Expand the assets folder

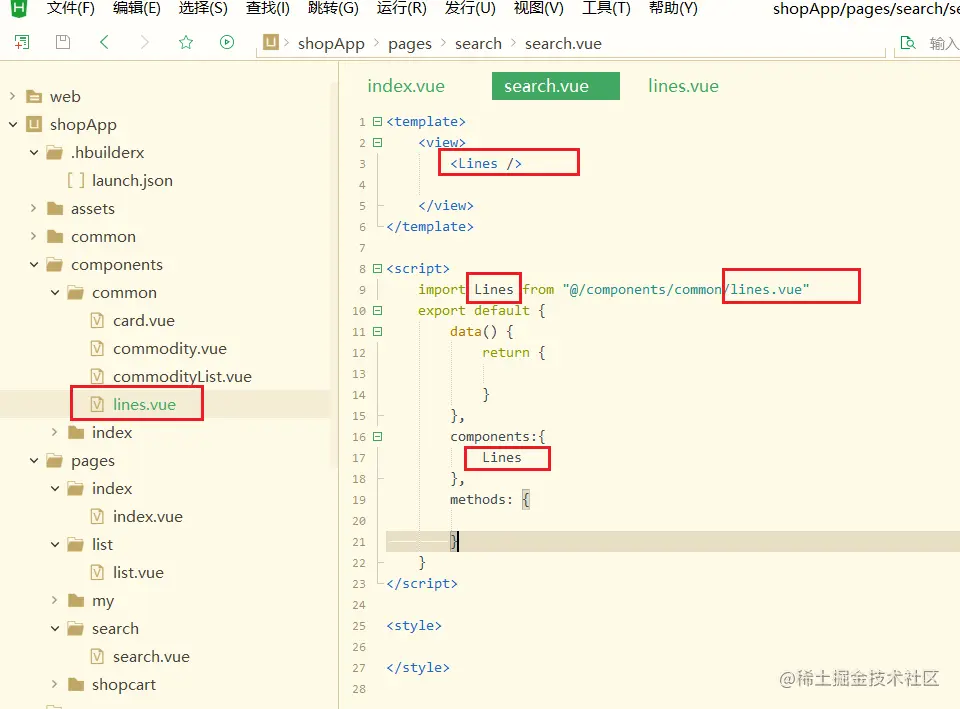34,208
